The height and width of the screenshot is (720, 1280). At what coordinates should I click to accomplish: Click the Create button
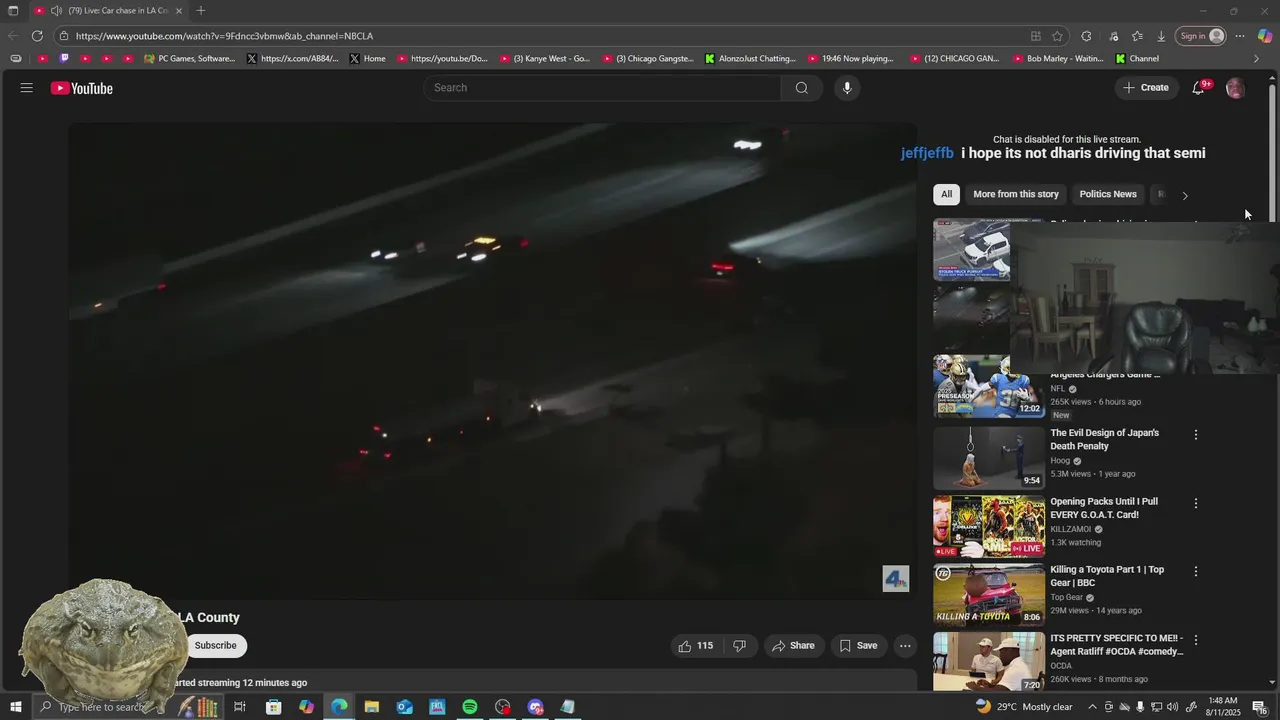[x=1146, y=88]
